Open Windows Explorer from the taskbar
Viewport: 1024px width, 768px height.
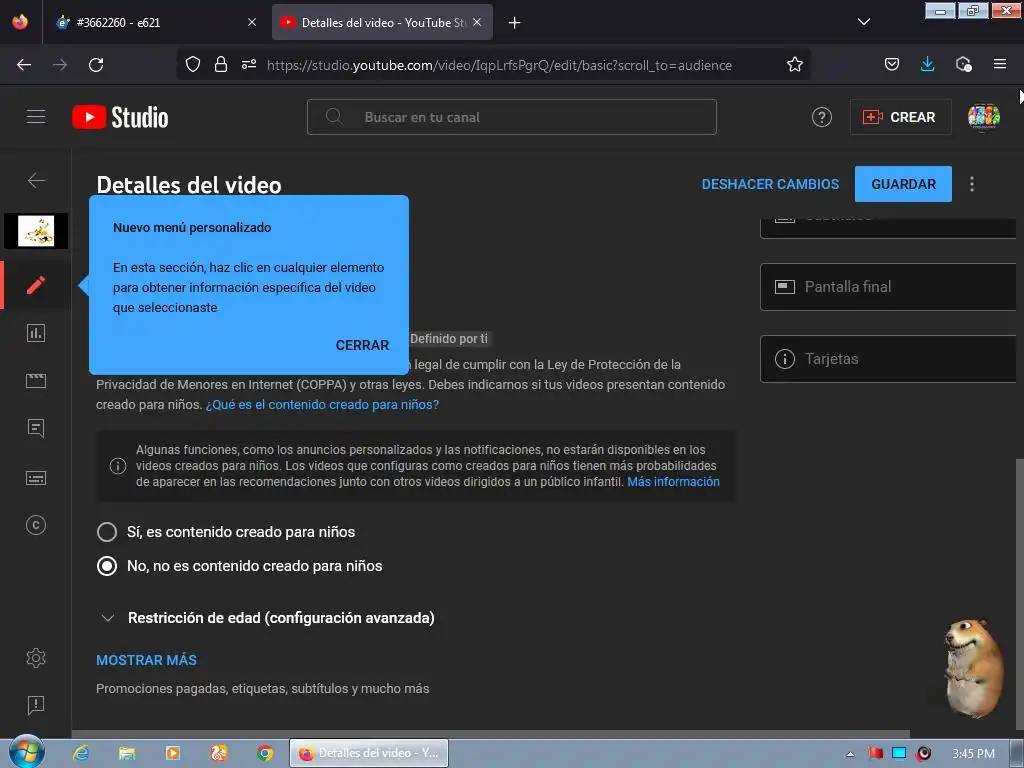[x=127, y=753]
